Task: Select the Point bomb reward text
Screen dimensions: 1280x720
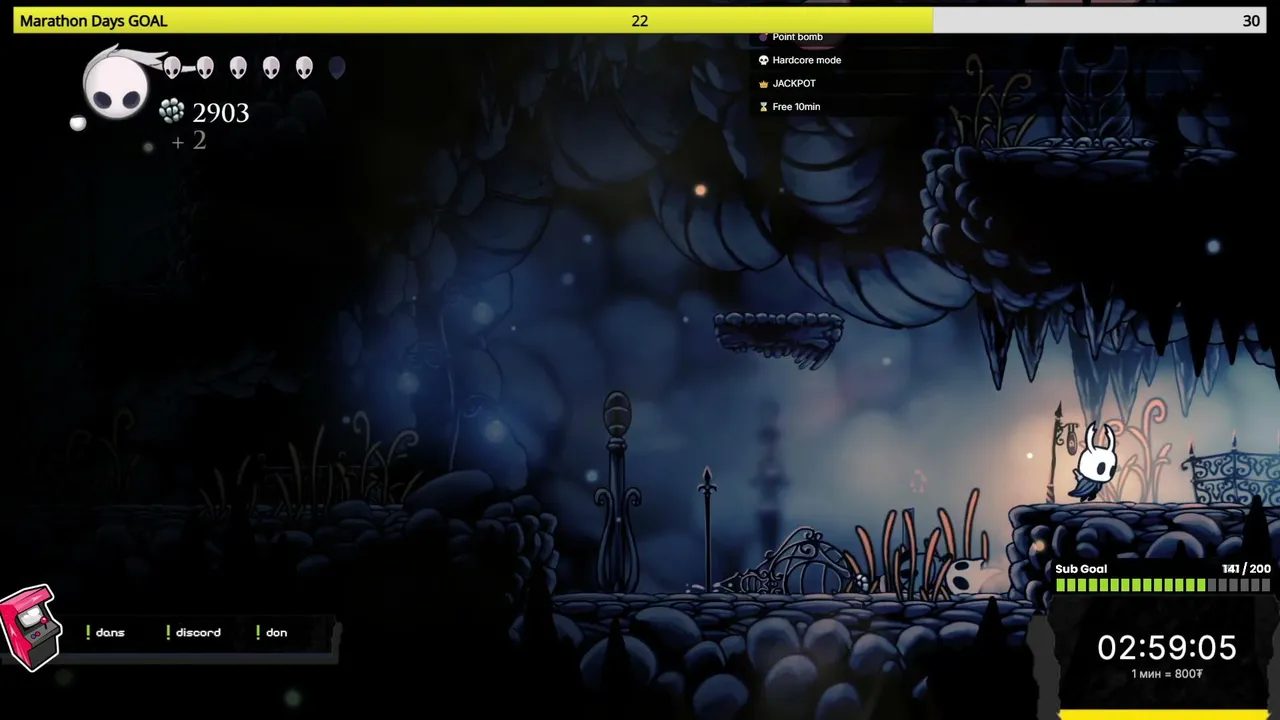Action: [x=797, y=37]
